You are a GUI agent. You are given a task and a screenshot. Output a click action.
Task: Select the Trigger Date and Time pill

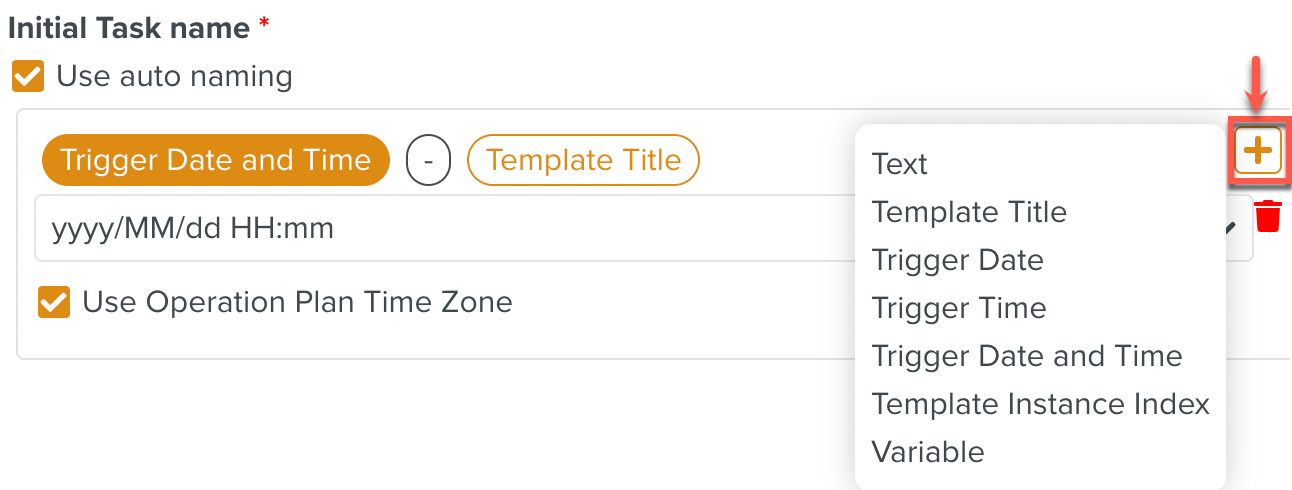click(x=215, y=161)
